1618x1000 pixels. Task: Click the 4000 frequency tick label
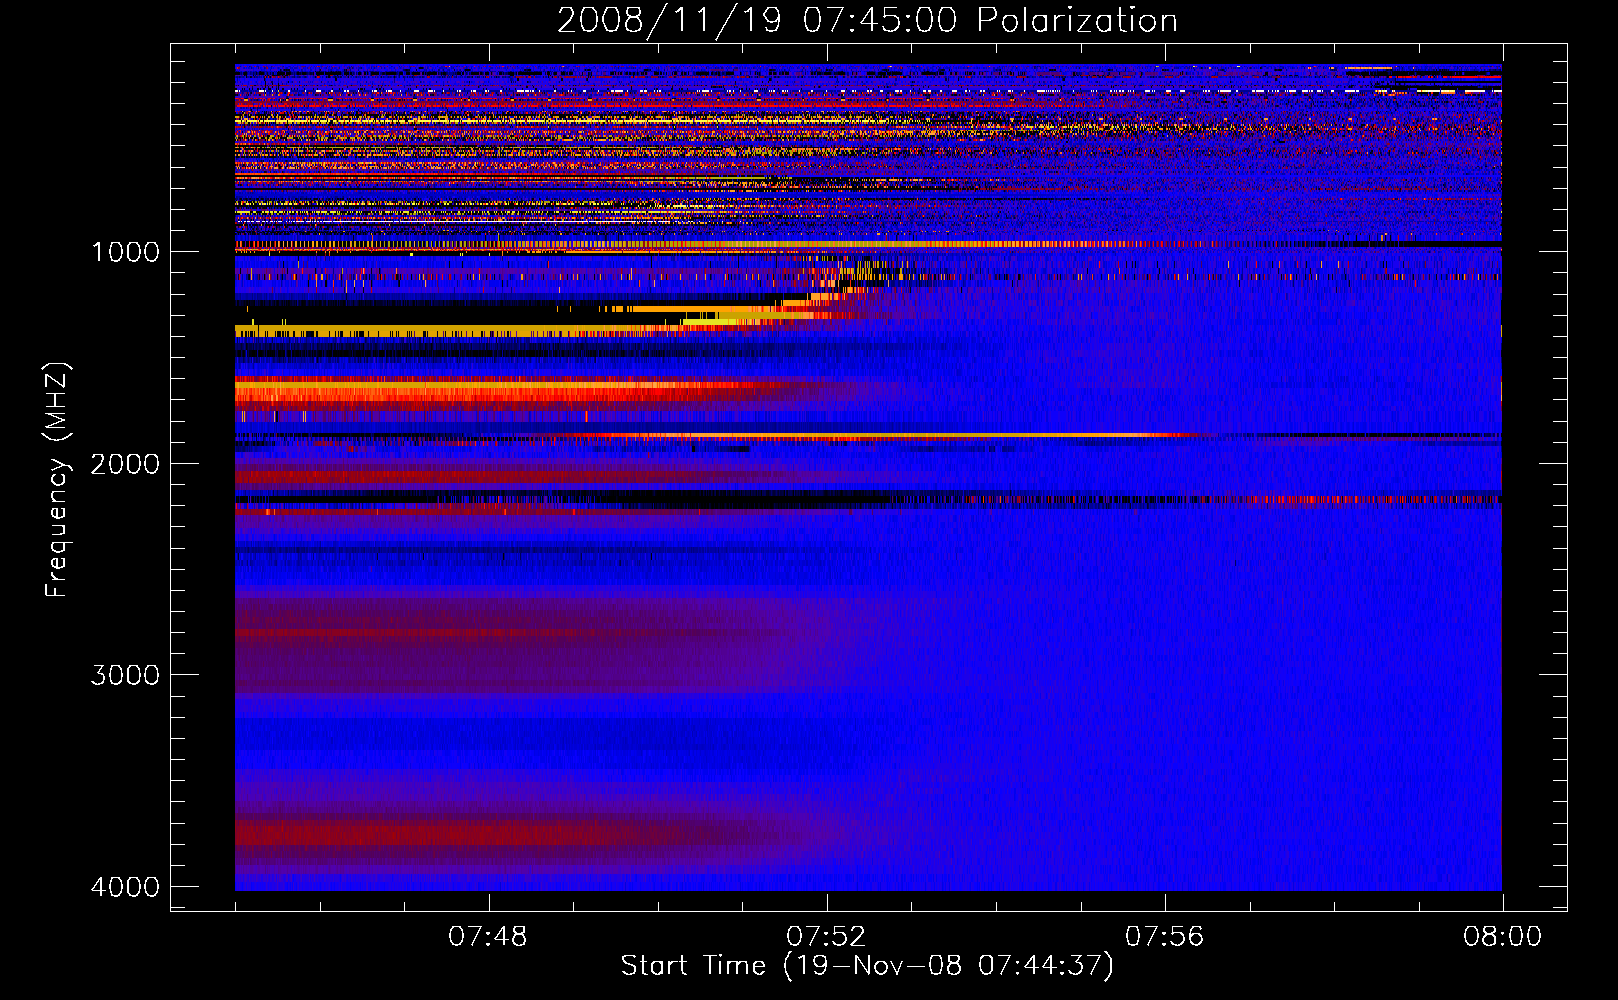click(x=126, y=887)
